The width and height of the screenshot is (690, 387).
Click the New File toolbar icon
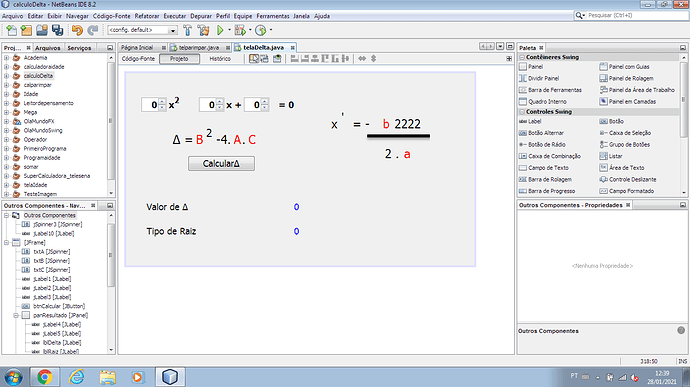(x=11, y=30)
